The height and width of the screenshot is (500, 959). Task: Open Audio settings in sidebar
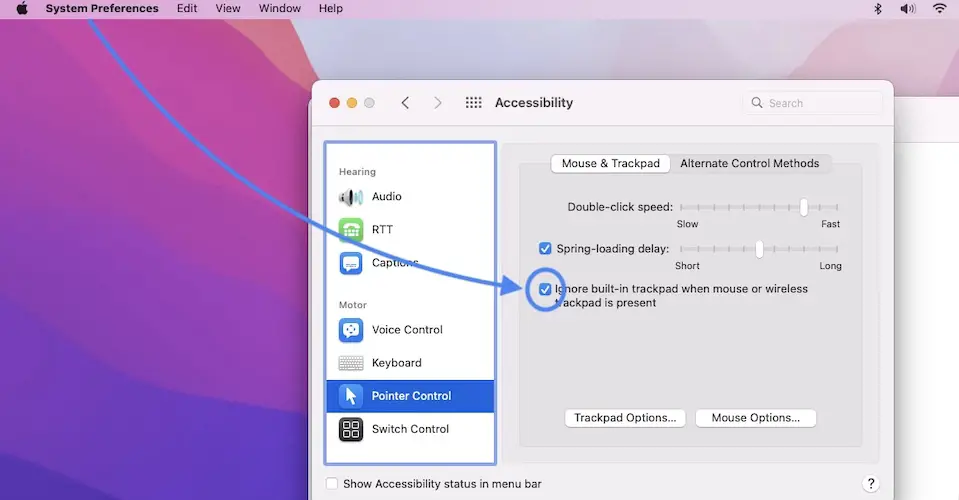click(385, 197)
